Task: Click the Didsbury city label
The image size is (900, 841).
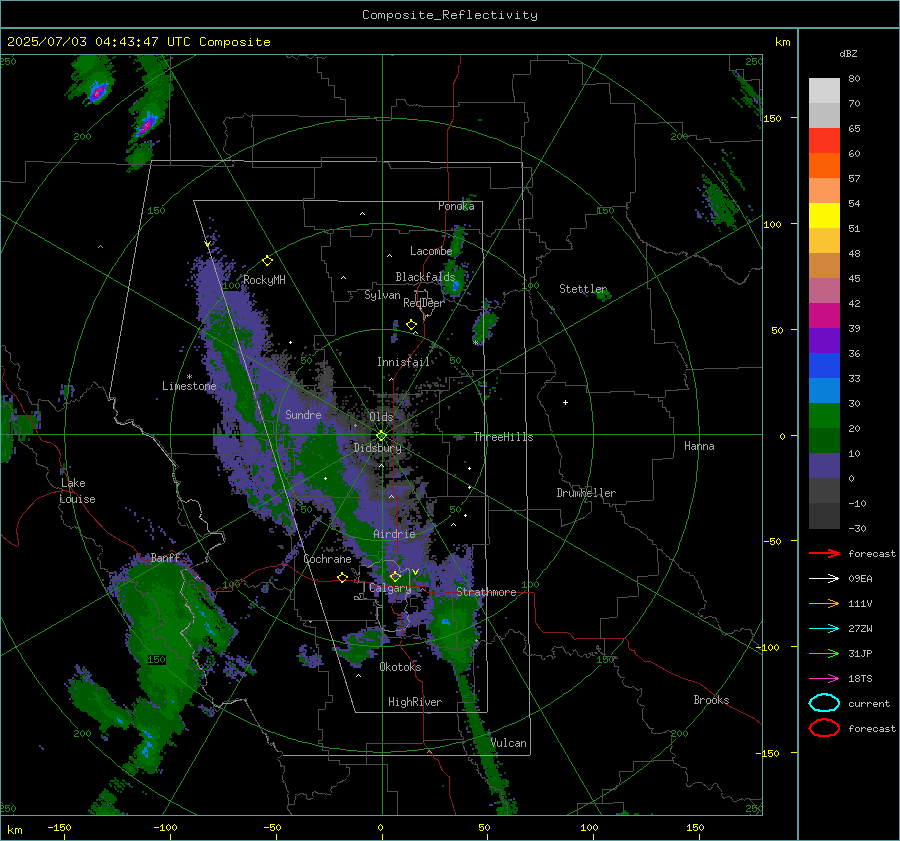Action: coord(378,448)
